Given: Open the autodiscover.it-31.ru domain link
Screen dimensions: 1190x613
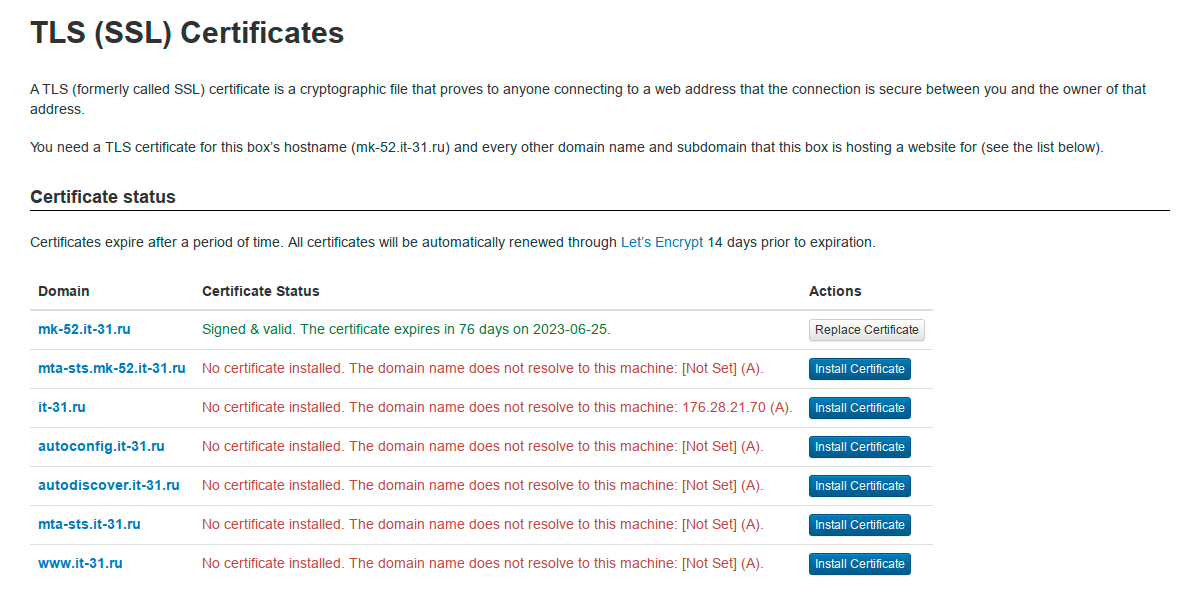Looking at the screenshot, I should click(x=109, y=485).
